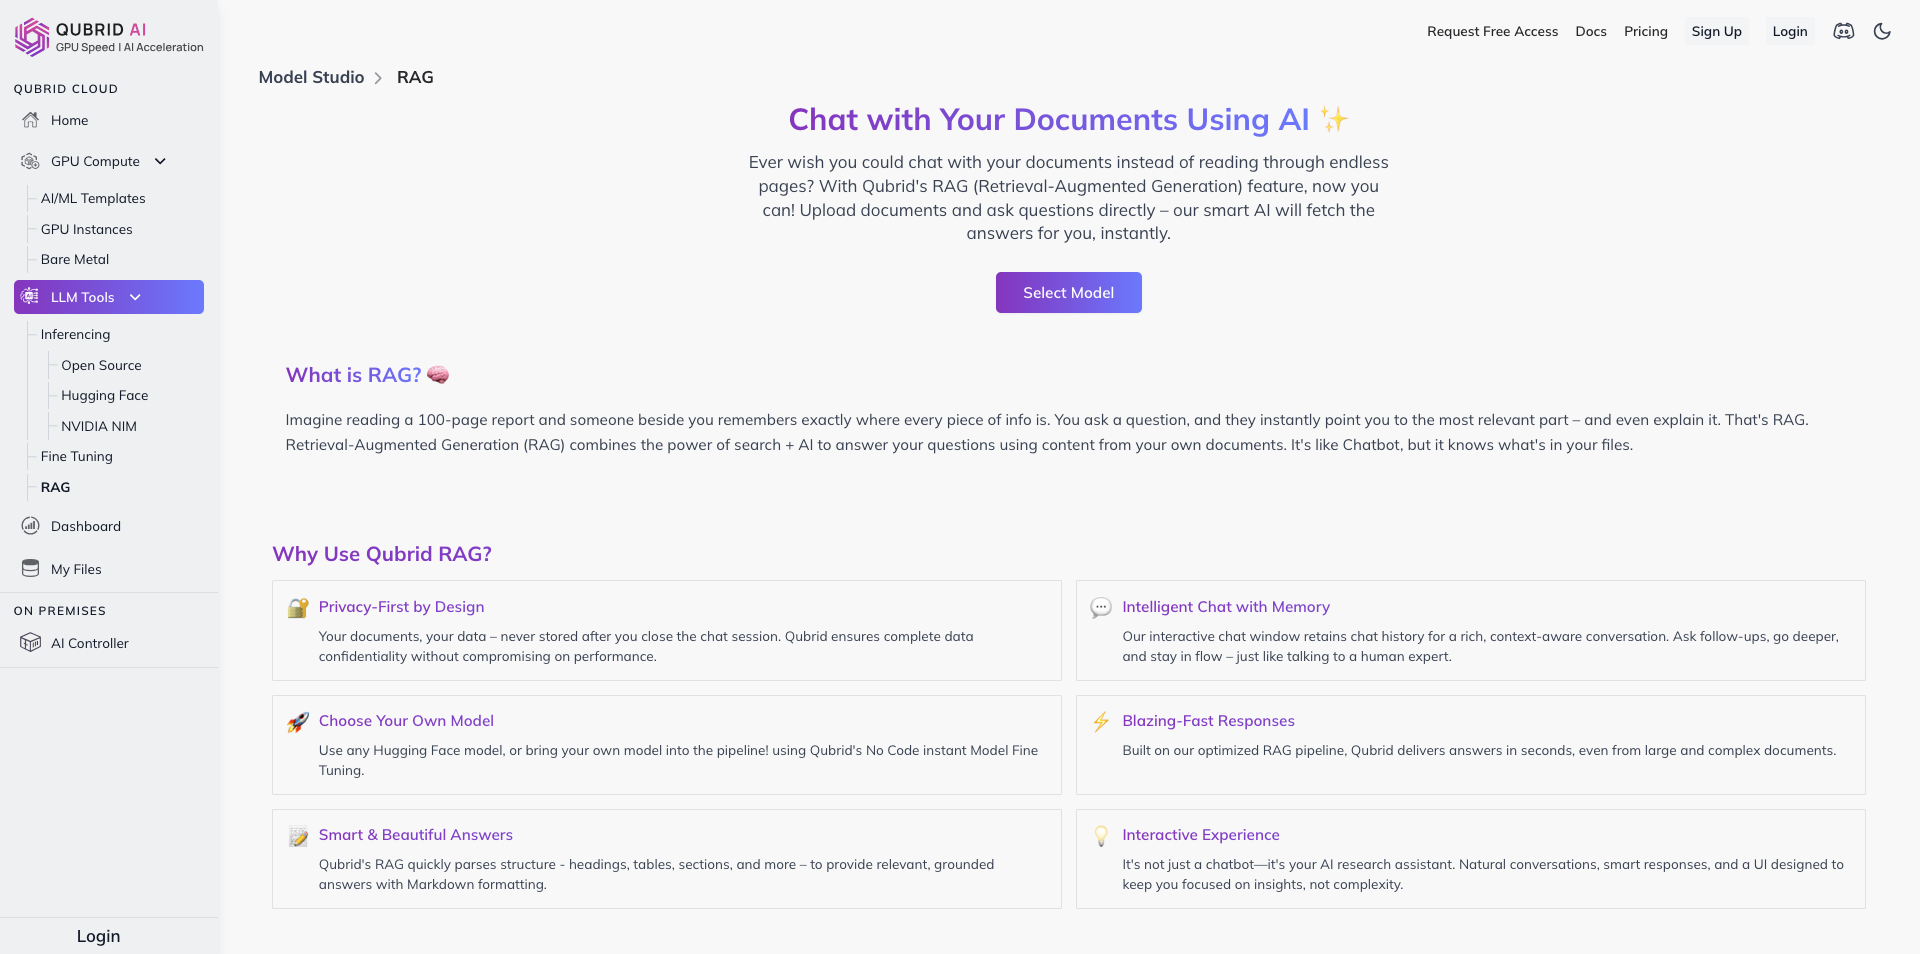The image size is (1920, 954).
Task: Click the top bar Login button
Action: tap(1789, 31)
